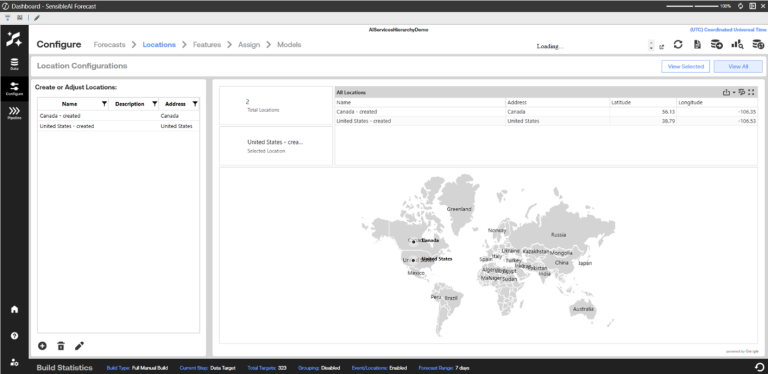Open the help question mark icon
This screenshot has width=768, height=374.
point(14,336)
